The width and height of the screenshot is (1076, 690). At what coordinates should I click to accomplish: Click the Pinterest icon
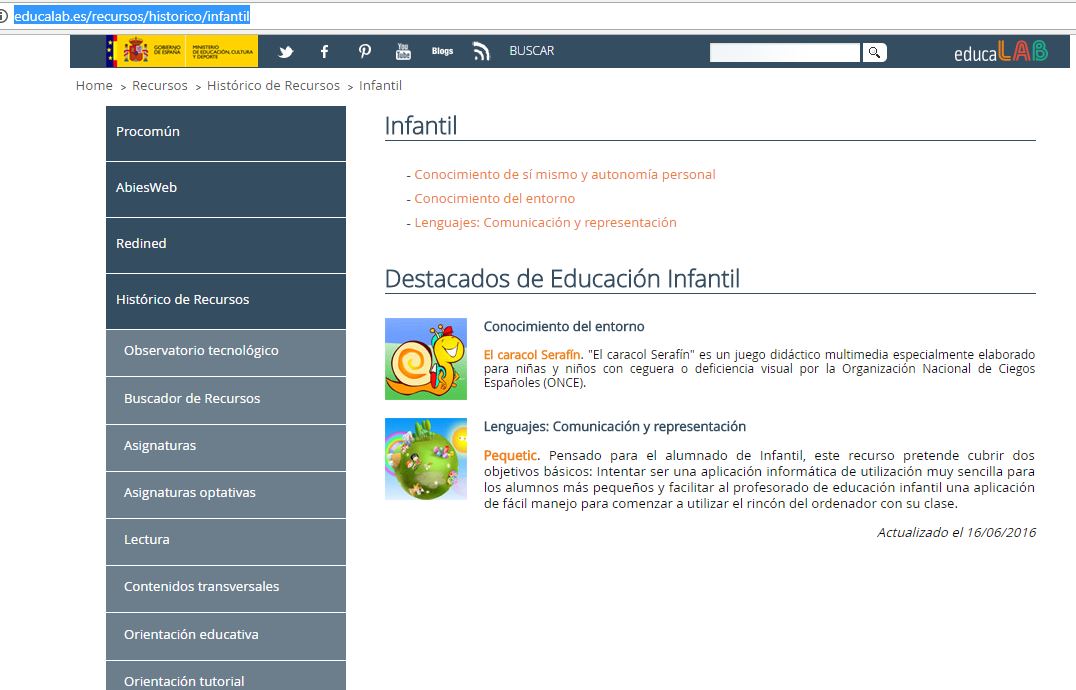[x=365, y=52]
